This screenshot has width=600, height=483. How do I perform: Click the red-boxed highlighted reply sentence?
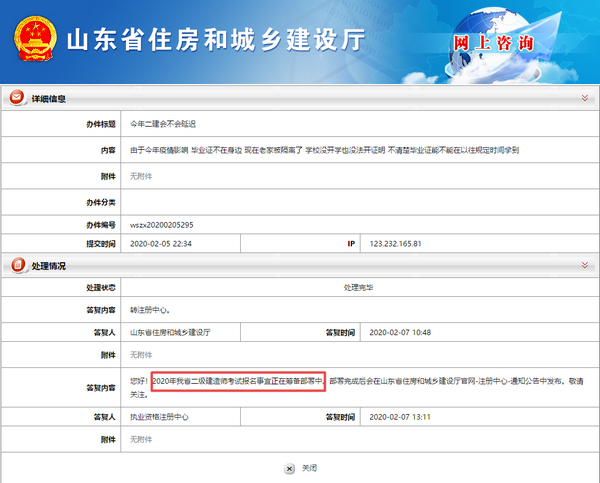pos(238,381)
